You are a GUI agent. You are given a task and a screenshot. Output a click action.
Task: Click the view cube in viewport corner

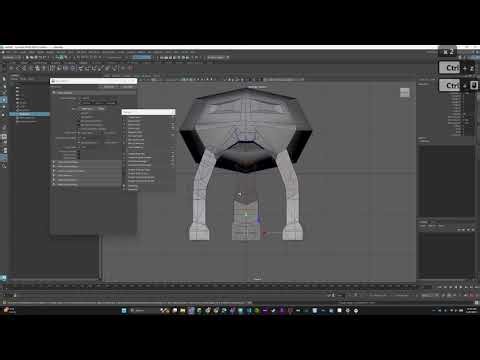[x=405, y=93]
